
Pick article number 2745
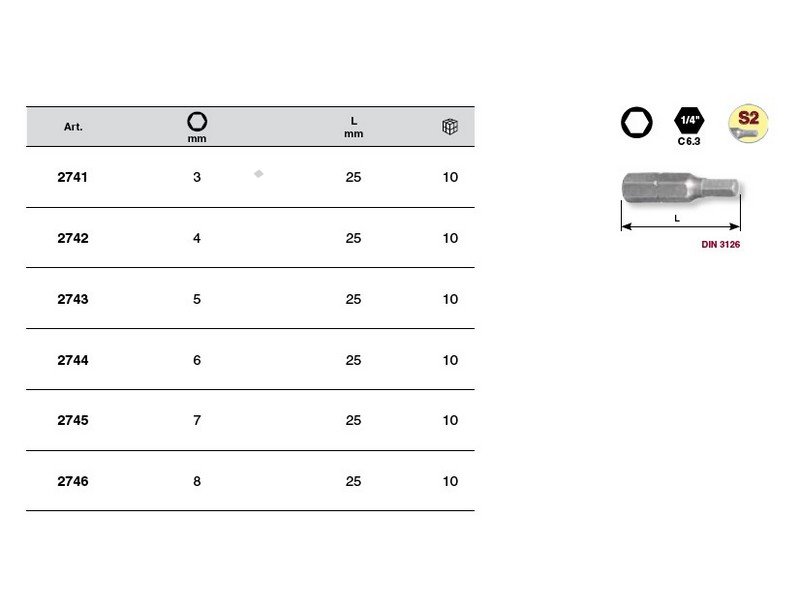coord(73,421)
